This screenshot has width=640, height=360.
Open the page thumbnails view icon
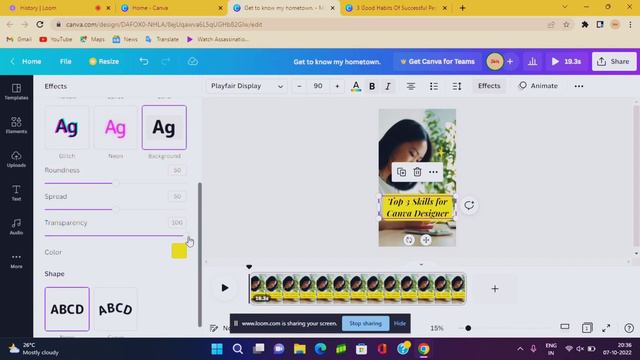click(x=565, y=327)
